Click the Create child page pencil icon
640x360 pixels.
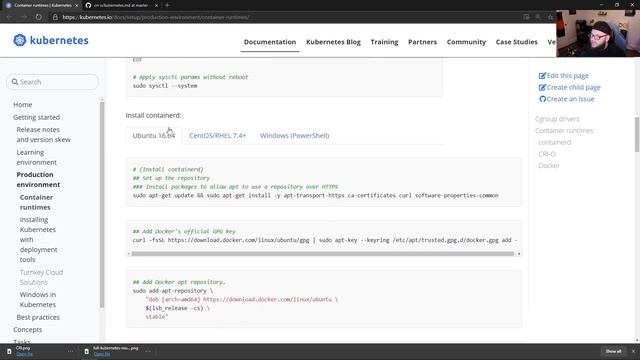point(542,87)
